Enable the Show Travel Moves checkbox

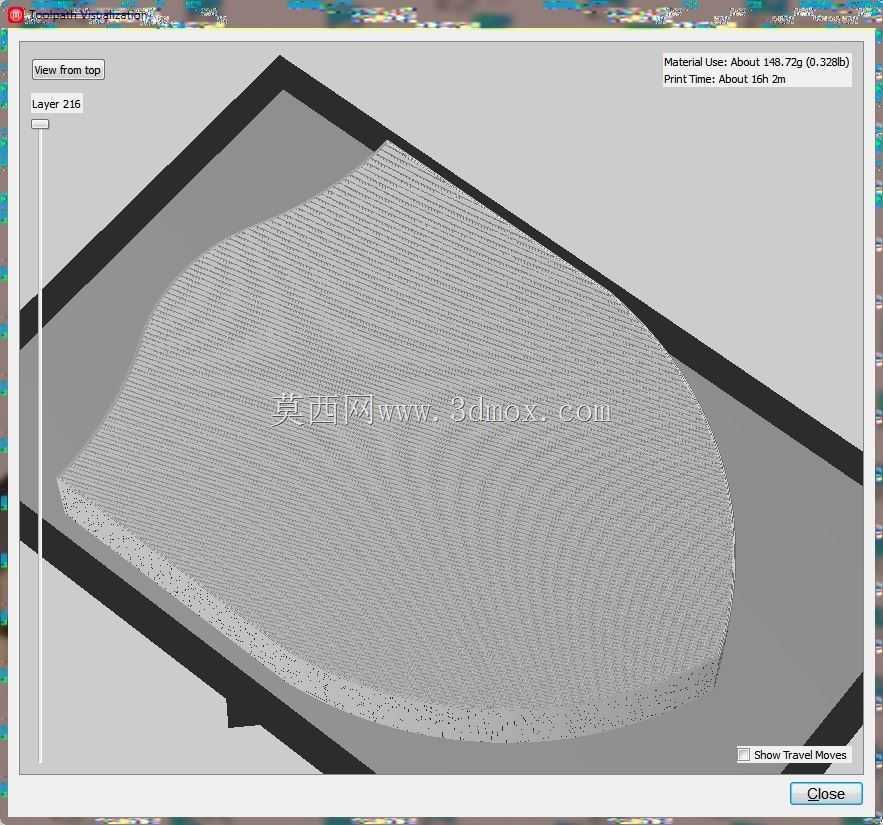click(744, 754)
